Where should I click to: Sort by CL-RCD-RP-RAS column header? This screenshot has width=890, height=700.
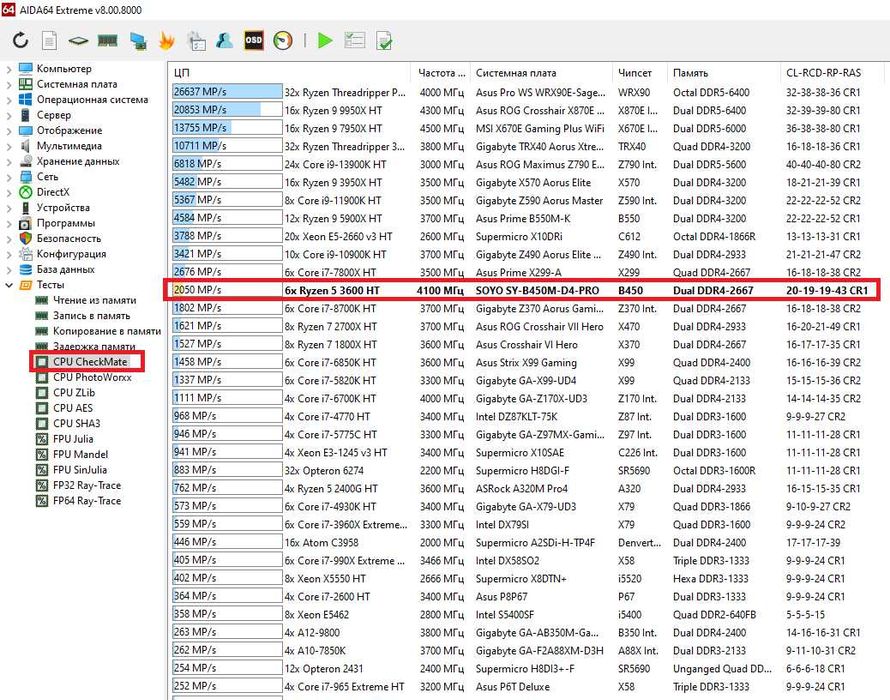(x=832, y=73)
